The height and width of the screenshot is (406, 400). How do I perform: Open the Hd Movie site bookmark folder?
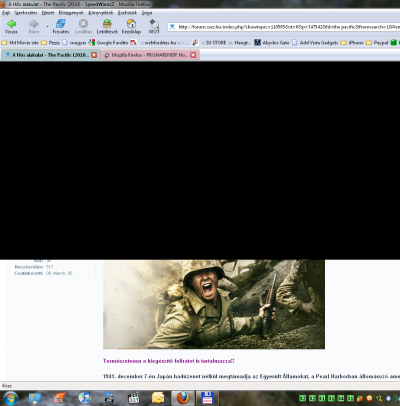tap(20, 43)
